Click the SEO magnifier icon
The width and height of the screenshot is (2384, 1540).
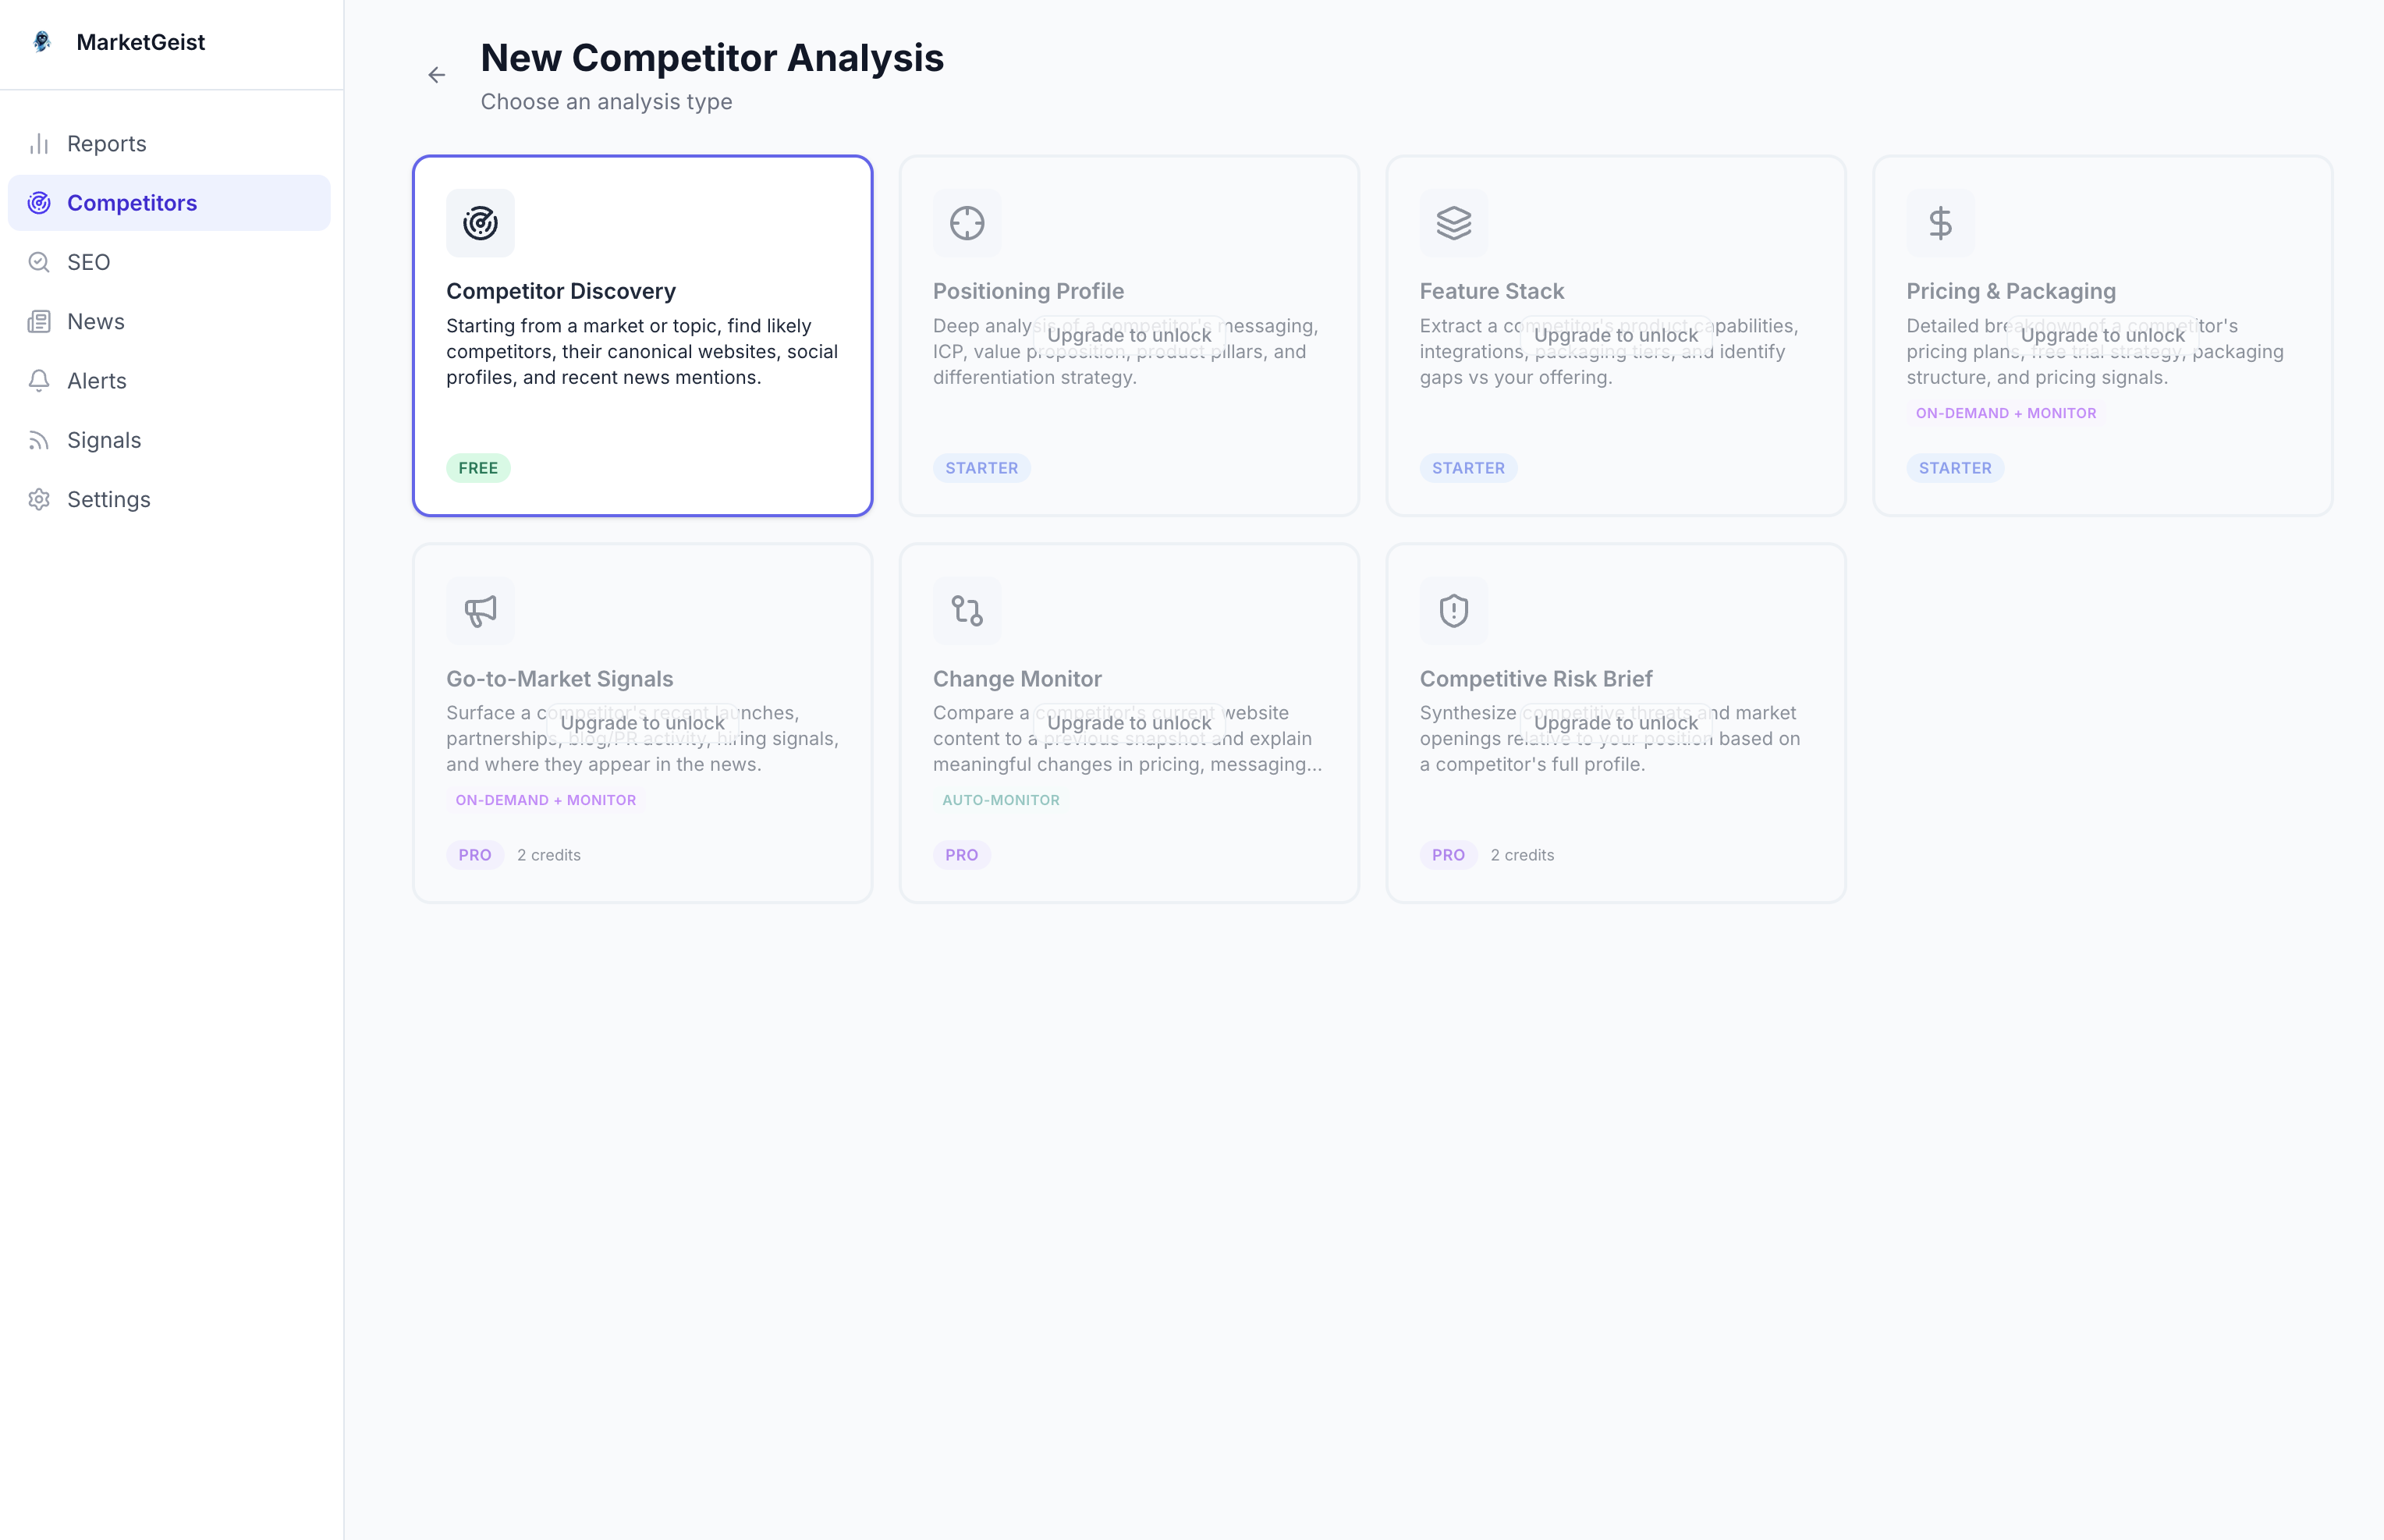point(39,262)
